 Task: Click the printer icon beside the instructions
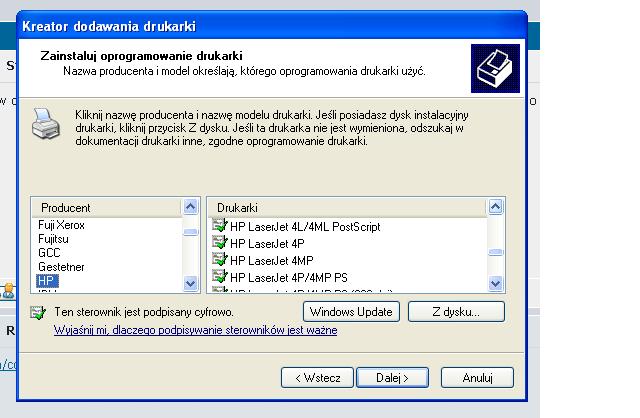pos(46,124)
